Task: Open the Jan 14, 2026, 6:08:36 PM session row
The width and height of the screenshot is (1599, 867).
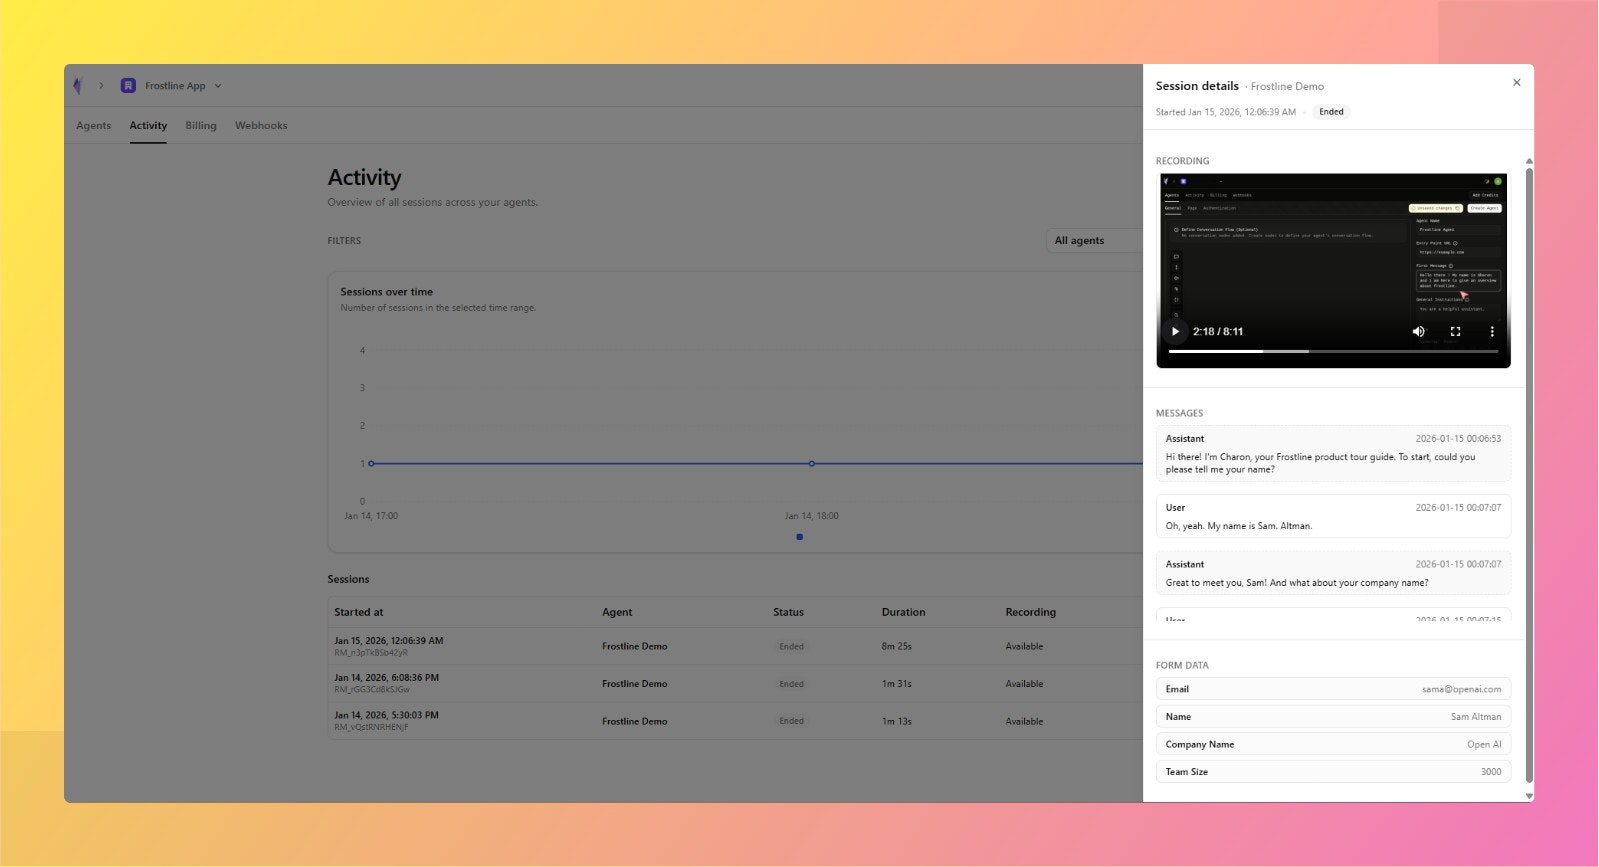Action: pyautogui.click(x=735, y=683)
